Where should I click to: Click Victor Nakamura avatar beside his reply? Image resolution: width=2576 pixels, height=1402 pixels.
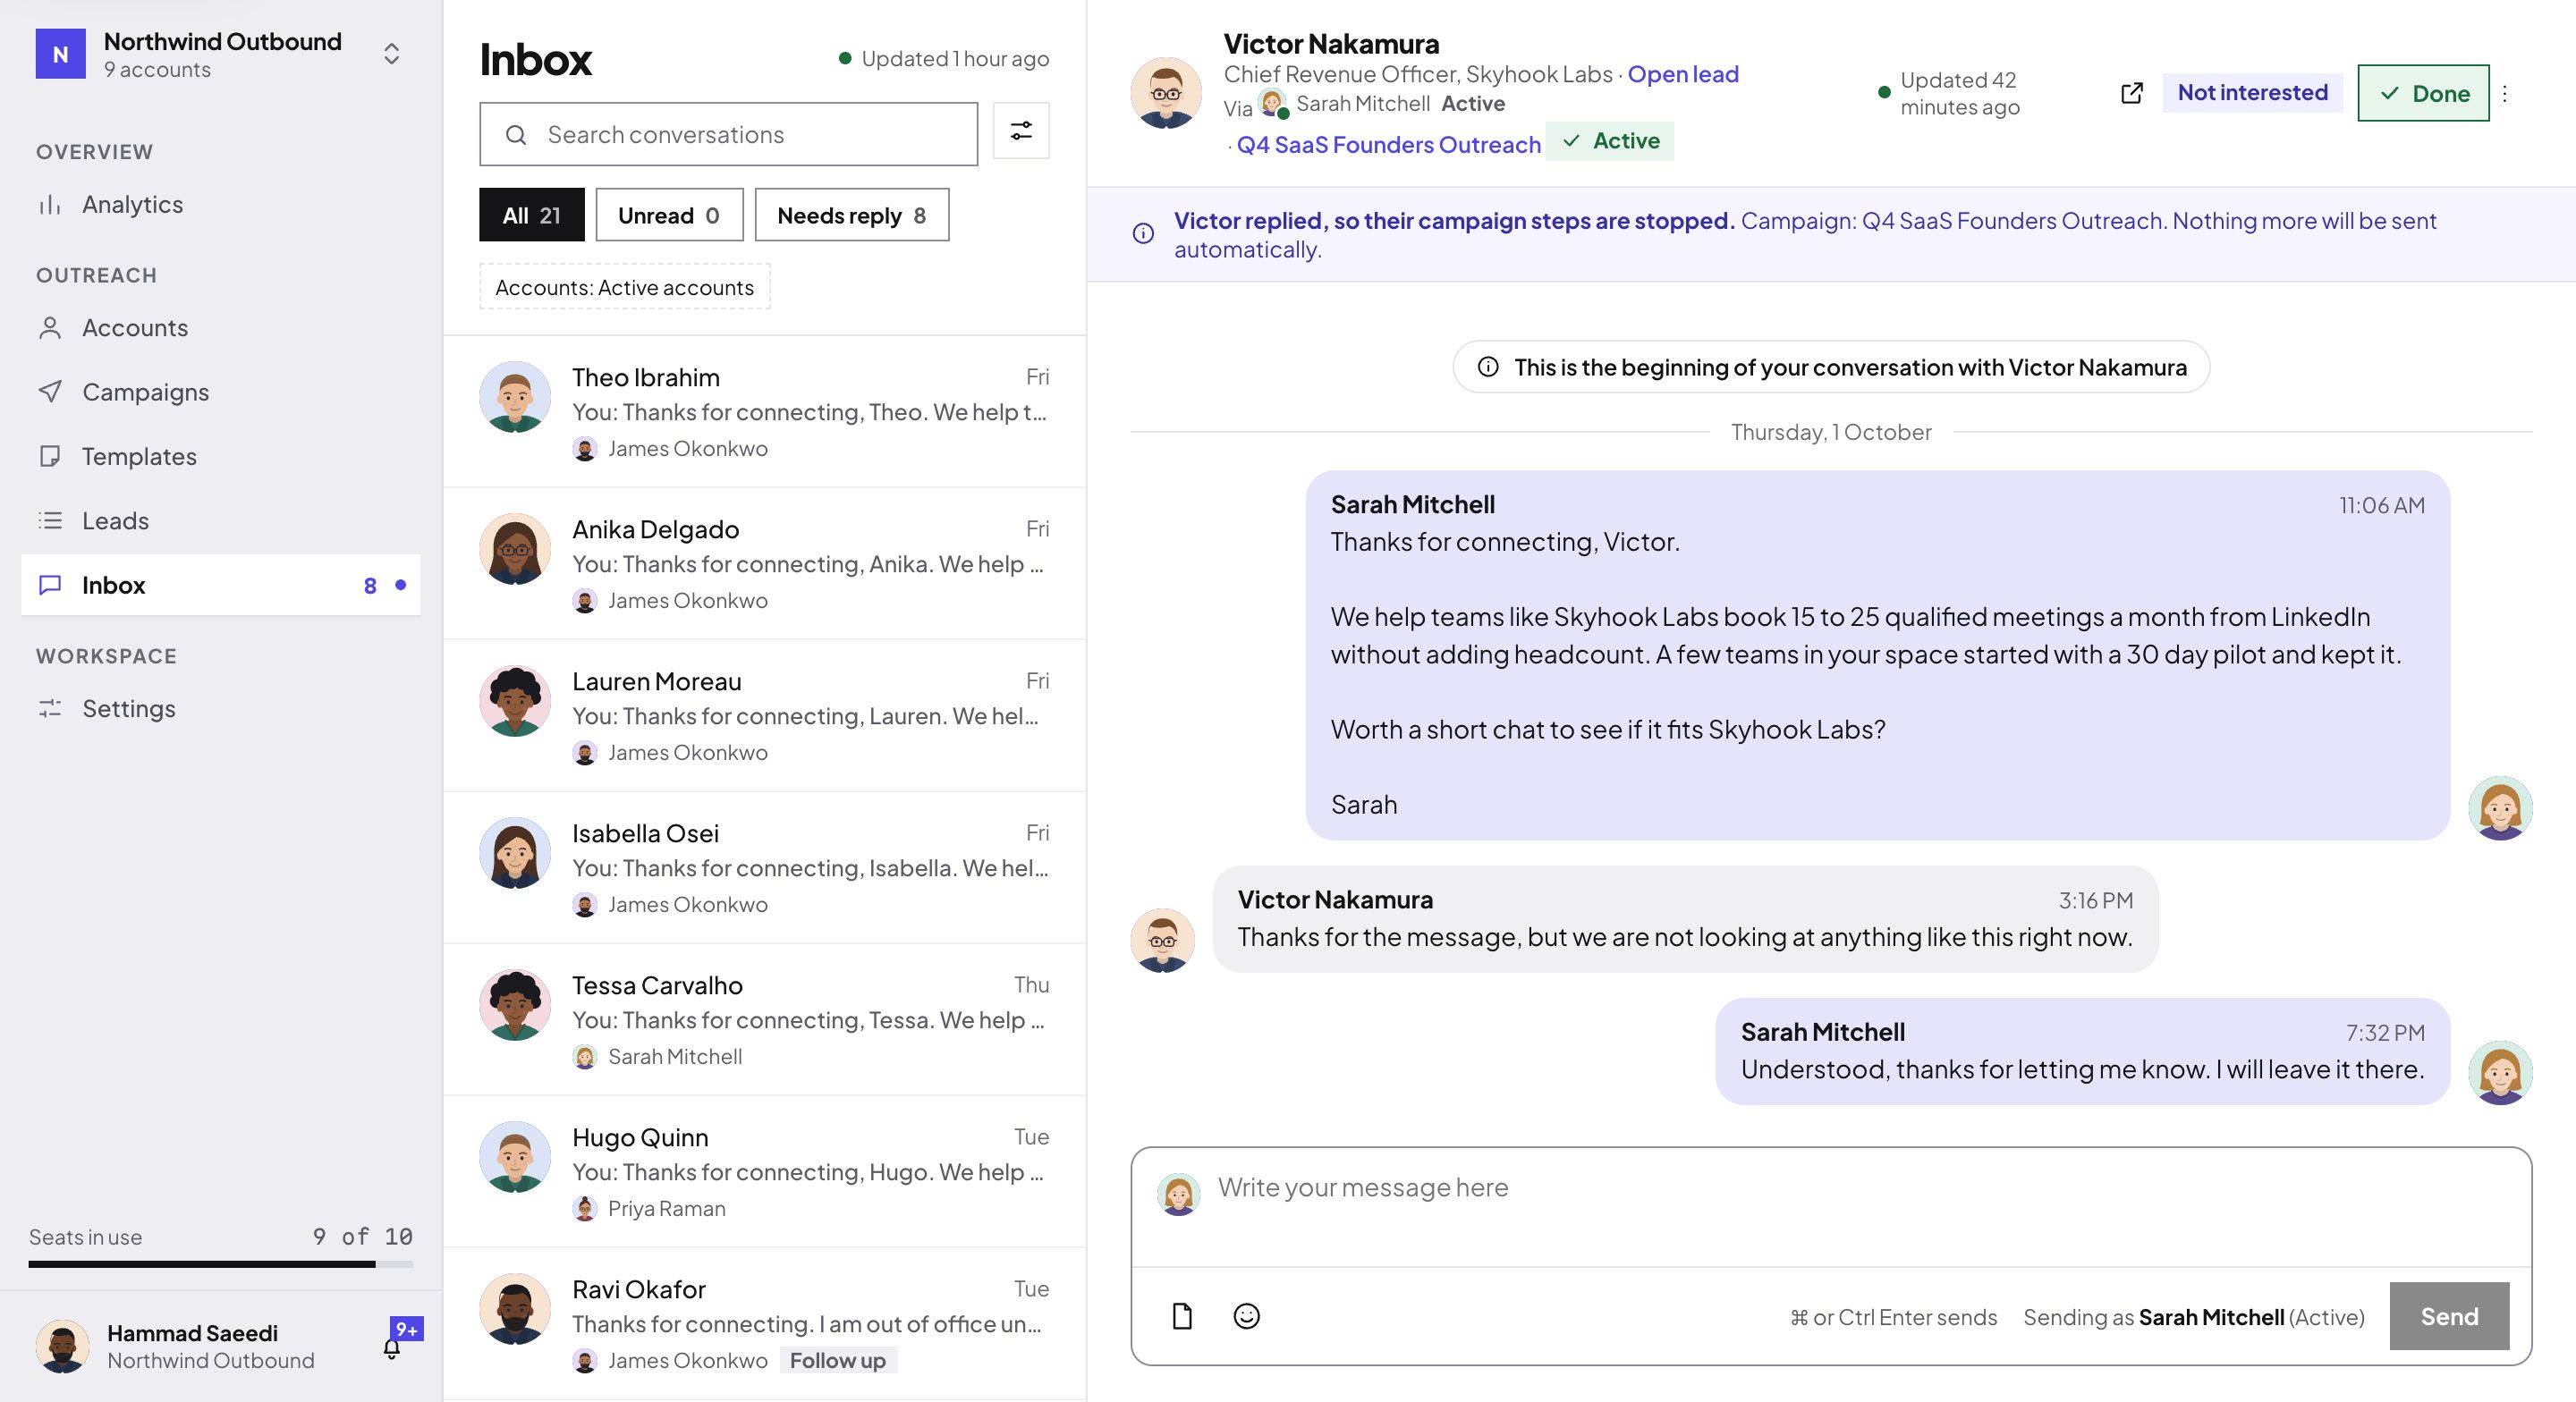point(1162,940)
